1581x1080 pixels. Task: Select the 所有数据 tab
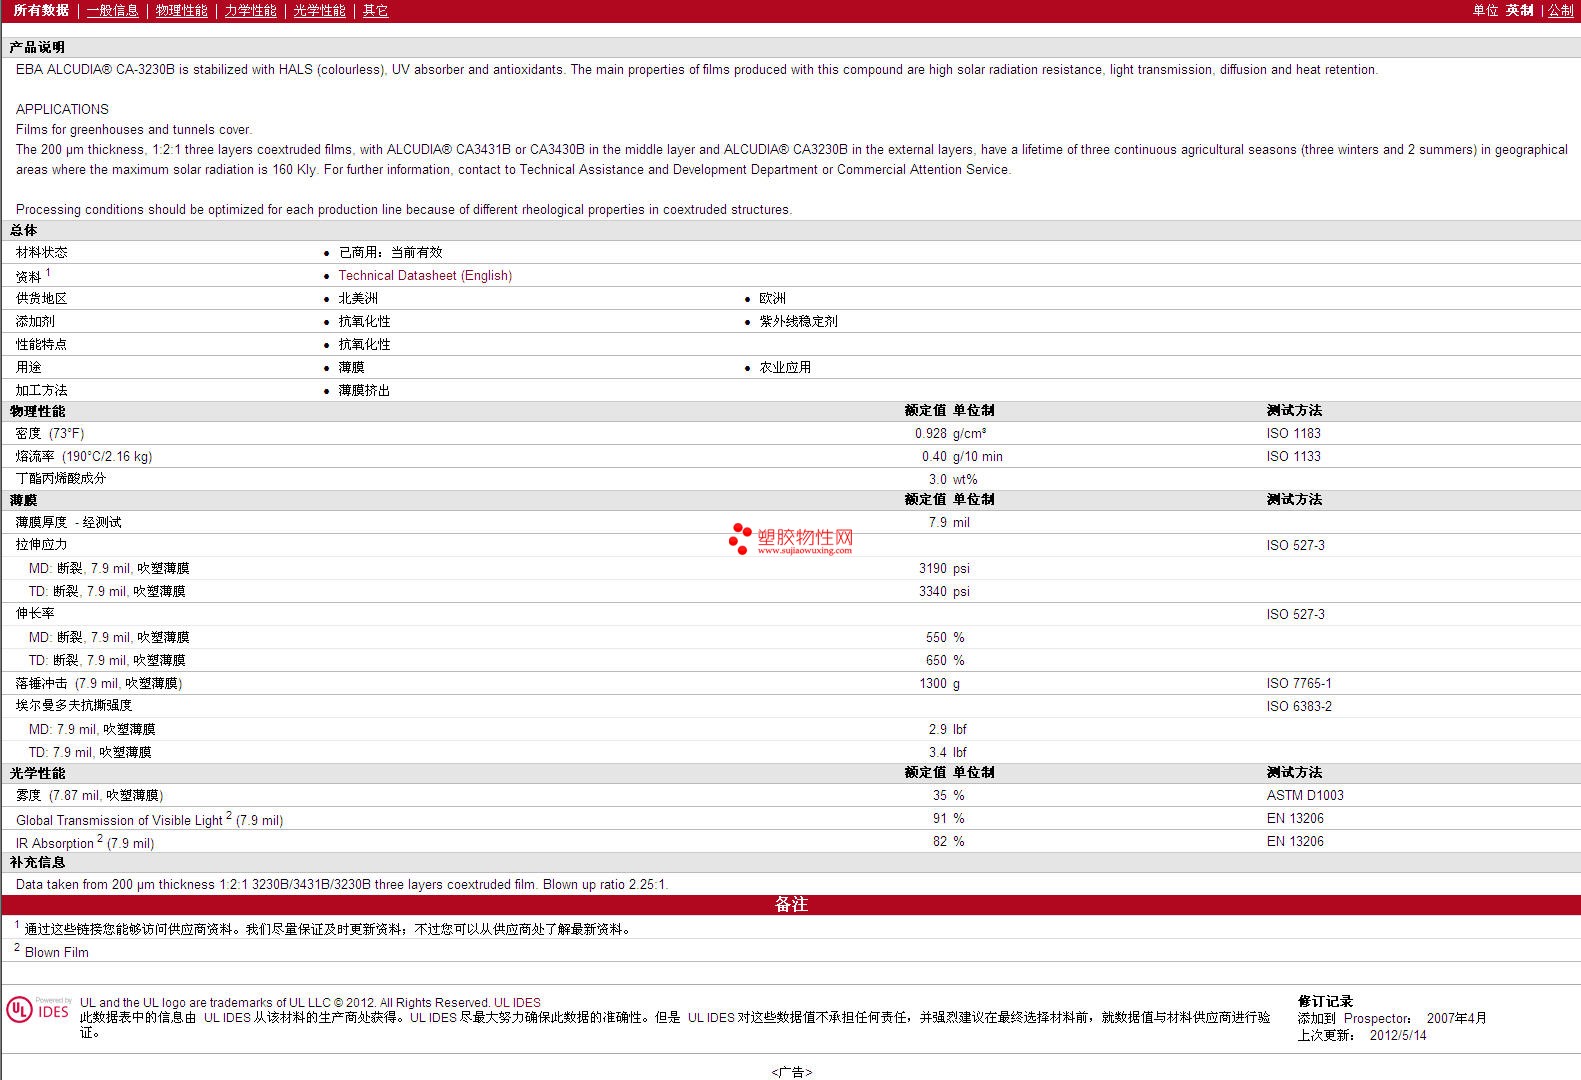[x=41, y=10]
